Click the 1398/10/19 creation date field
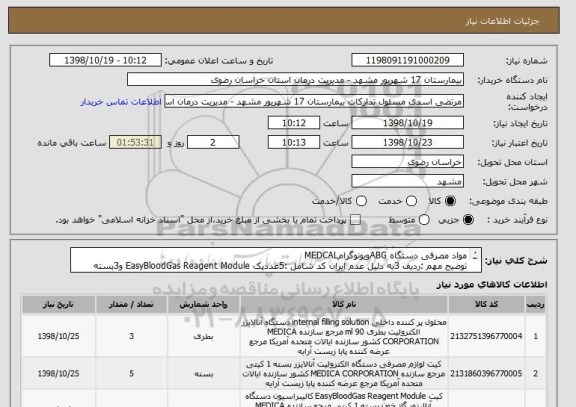Viewport: 576px width, 407px height. (x=407, y=123)
